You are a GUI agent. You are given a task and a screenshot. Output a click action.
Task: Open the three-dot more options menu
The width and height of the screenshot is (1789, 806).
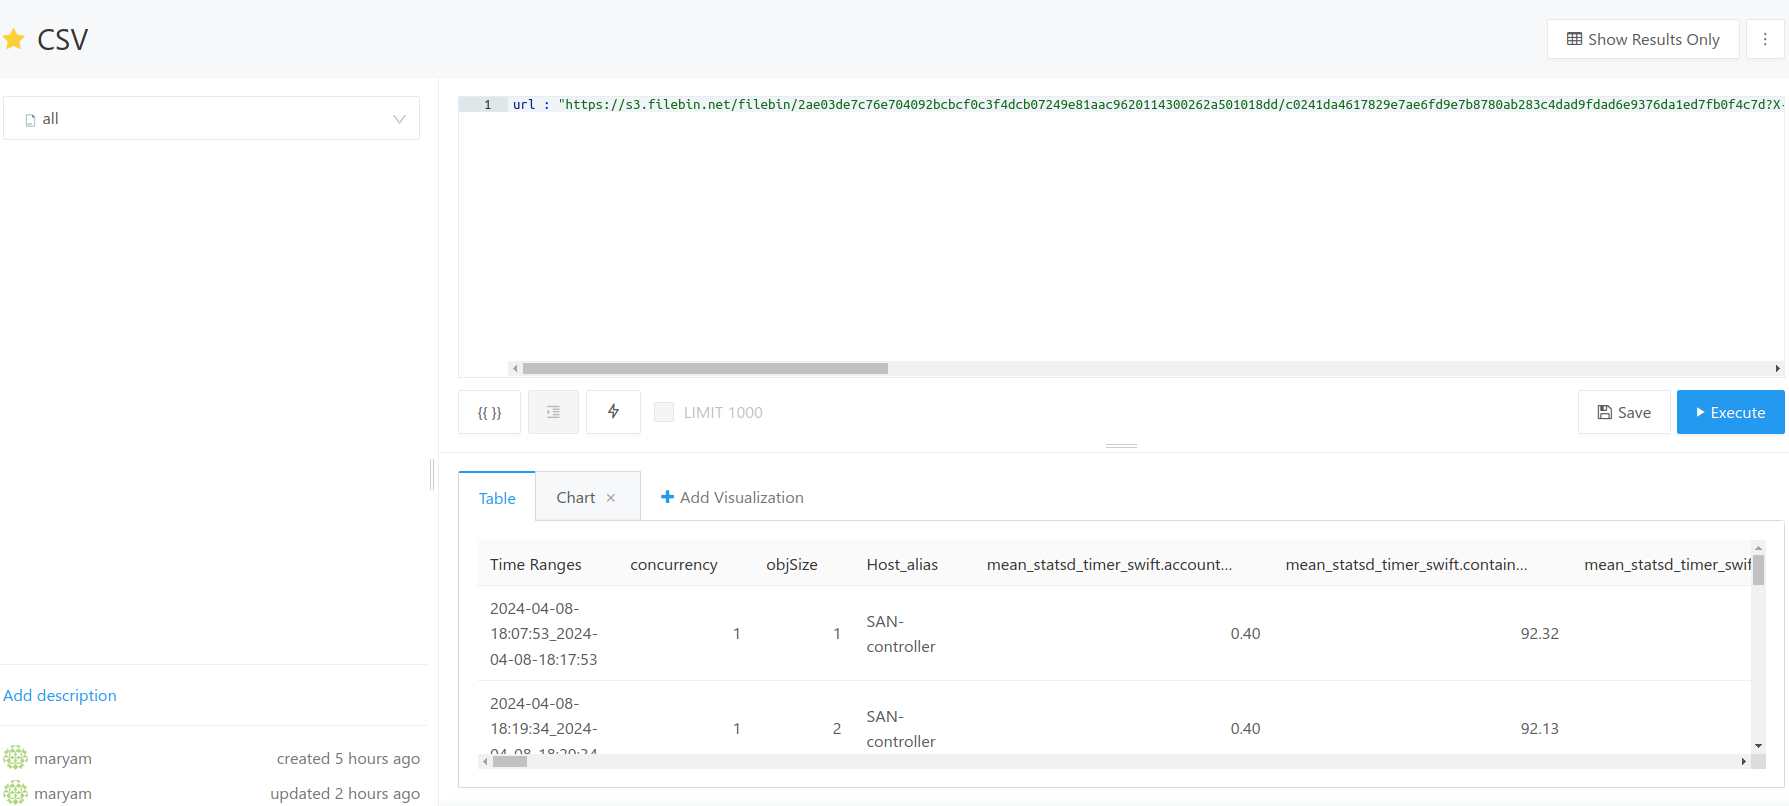point(1765,40)
